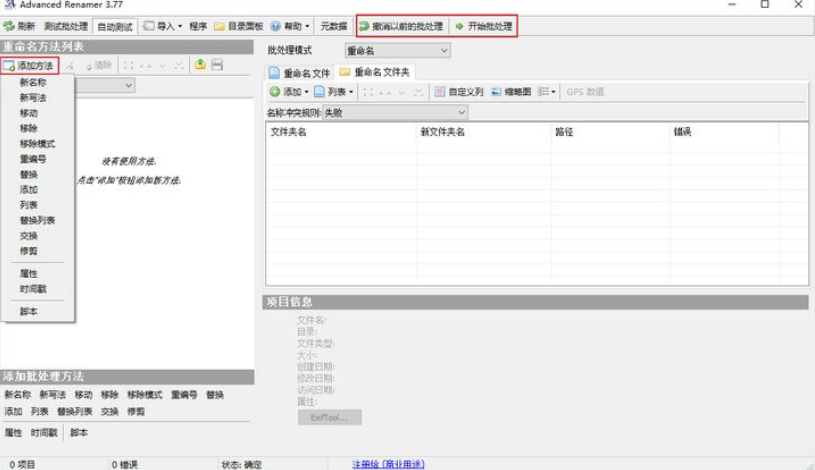Switch to the 重命名 文件 tab
815x470 pixels.
tap(299, 73)
